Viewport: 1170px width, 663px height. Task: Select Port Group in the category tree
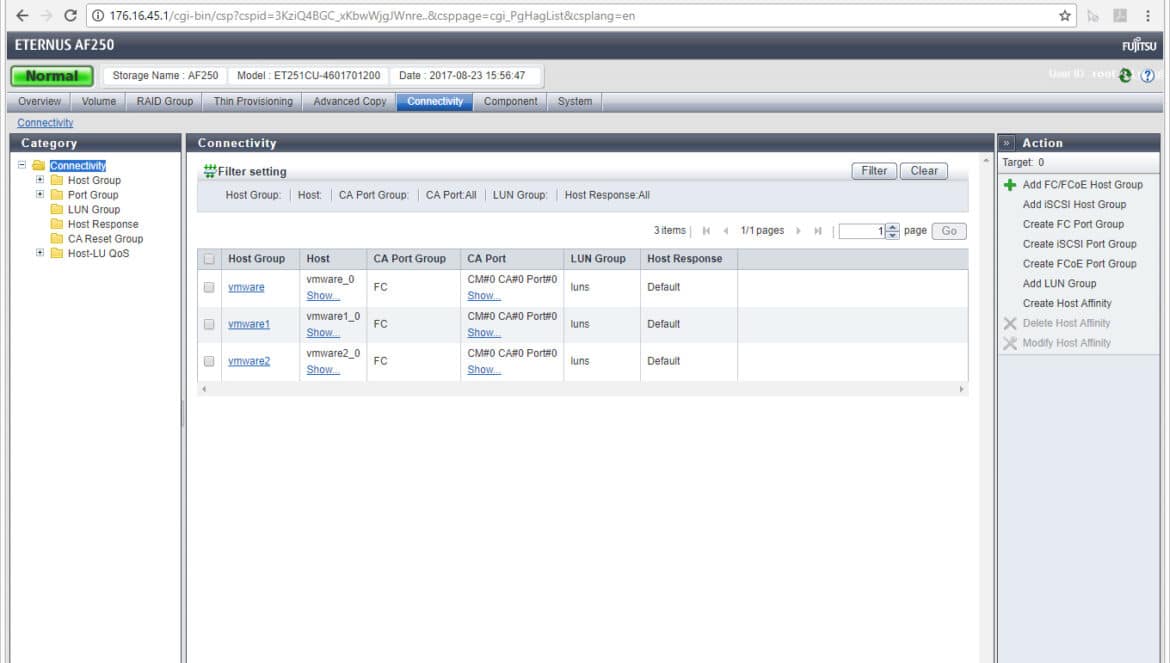click(93, 195)
